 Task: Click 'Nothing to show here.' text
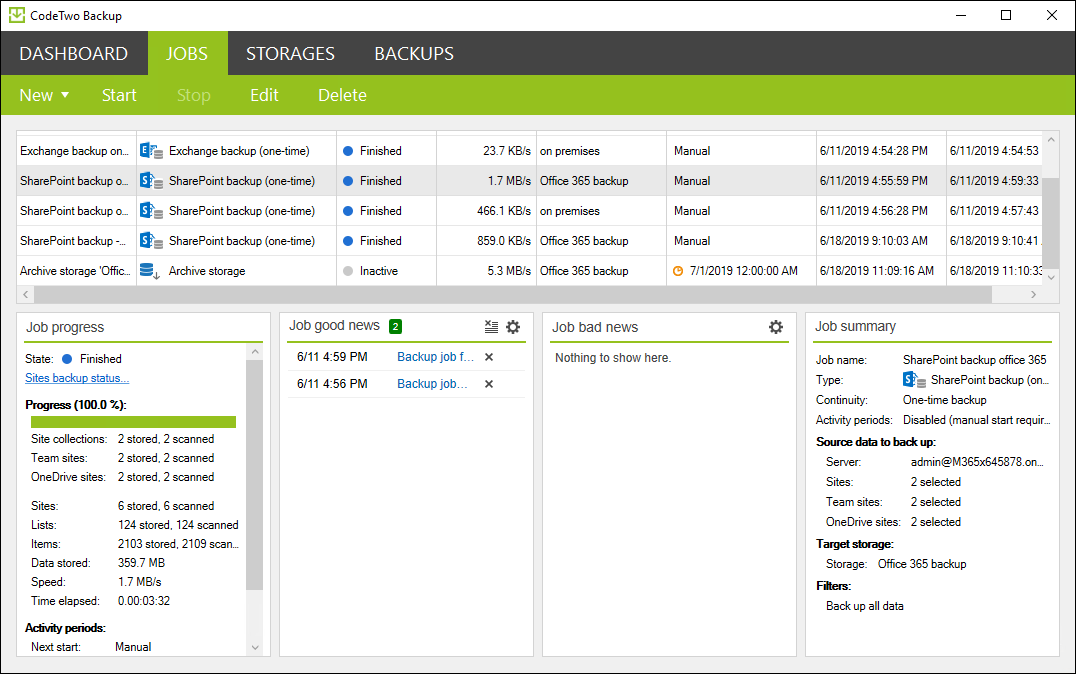coord(613,358)
